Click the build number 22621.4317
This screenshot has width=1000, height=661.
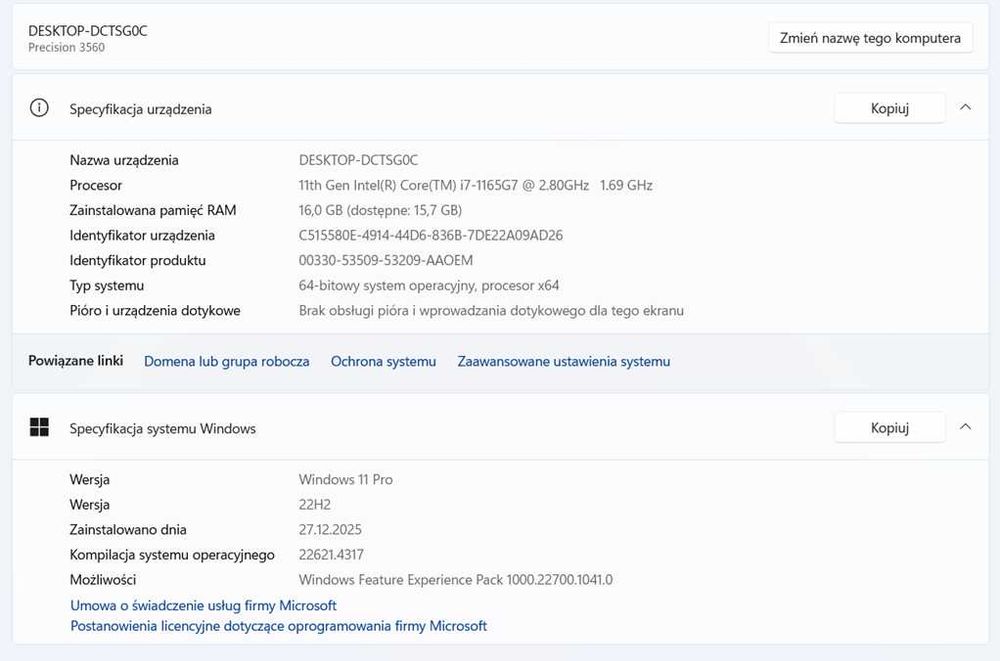click(331, 554)
